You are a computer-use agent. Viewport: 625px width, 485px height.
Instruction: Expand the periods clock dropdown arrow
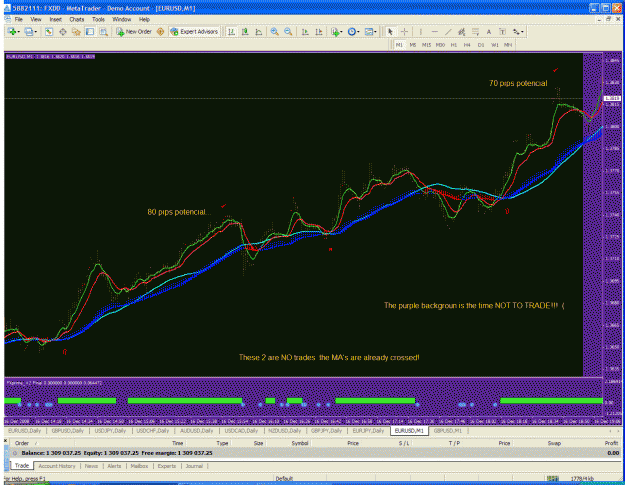358,32
